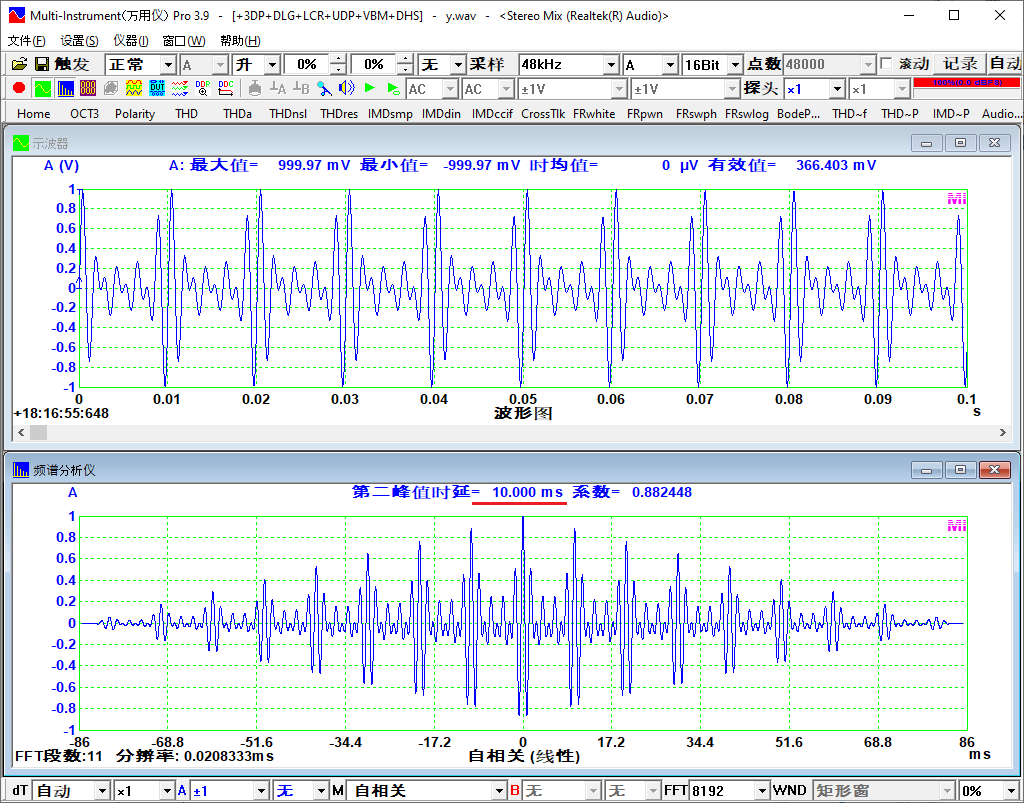Image resolution: width=1024 pixels, height=803 pixels.
Task: Click the green play button
Action: [370, 87]
